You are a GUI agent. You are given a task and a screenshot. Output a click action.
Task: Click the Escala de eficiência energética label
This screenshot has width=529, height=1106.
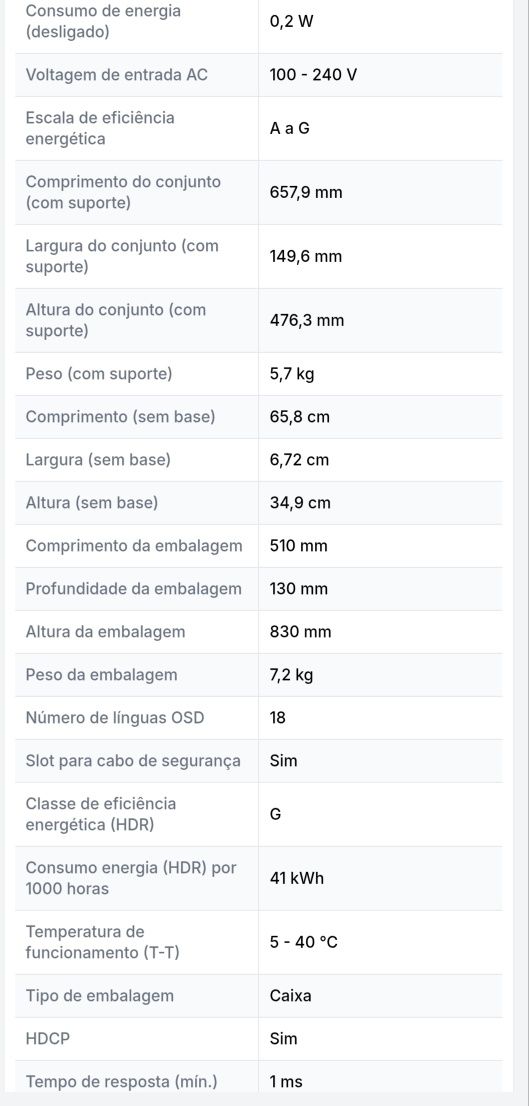pos(100,128)
